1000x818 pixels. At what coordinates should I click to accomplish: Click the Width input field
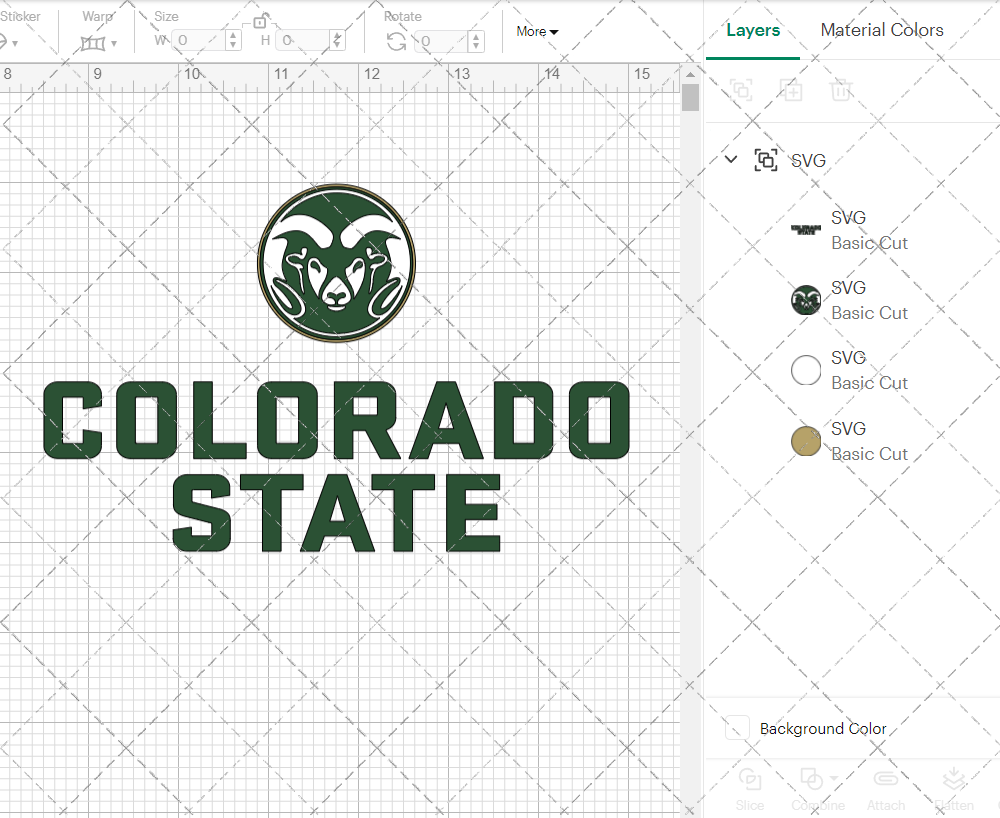pos(199,41)
